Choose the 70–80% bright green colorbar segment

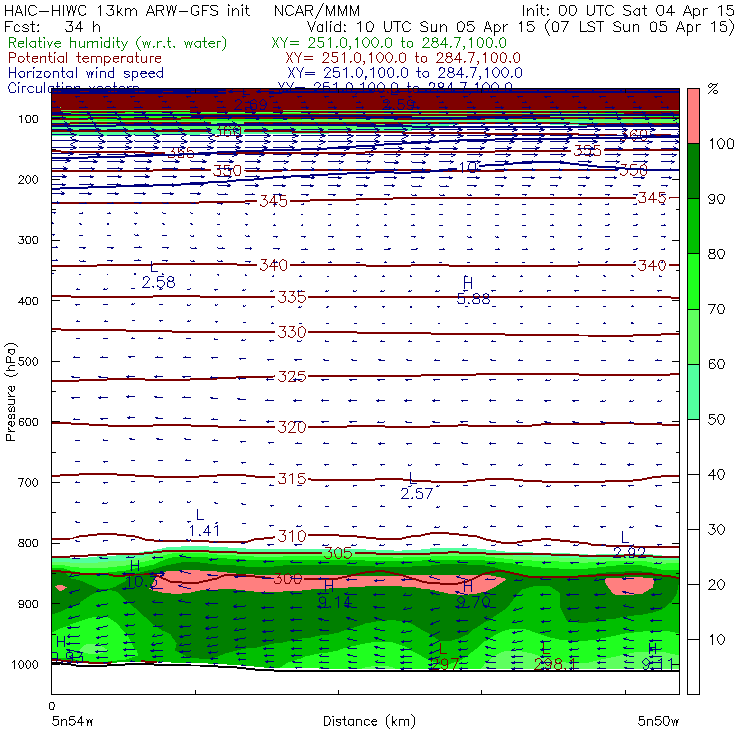tap(693, 281)
